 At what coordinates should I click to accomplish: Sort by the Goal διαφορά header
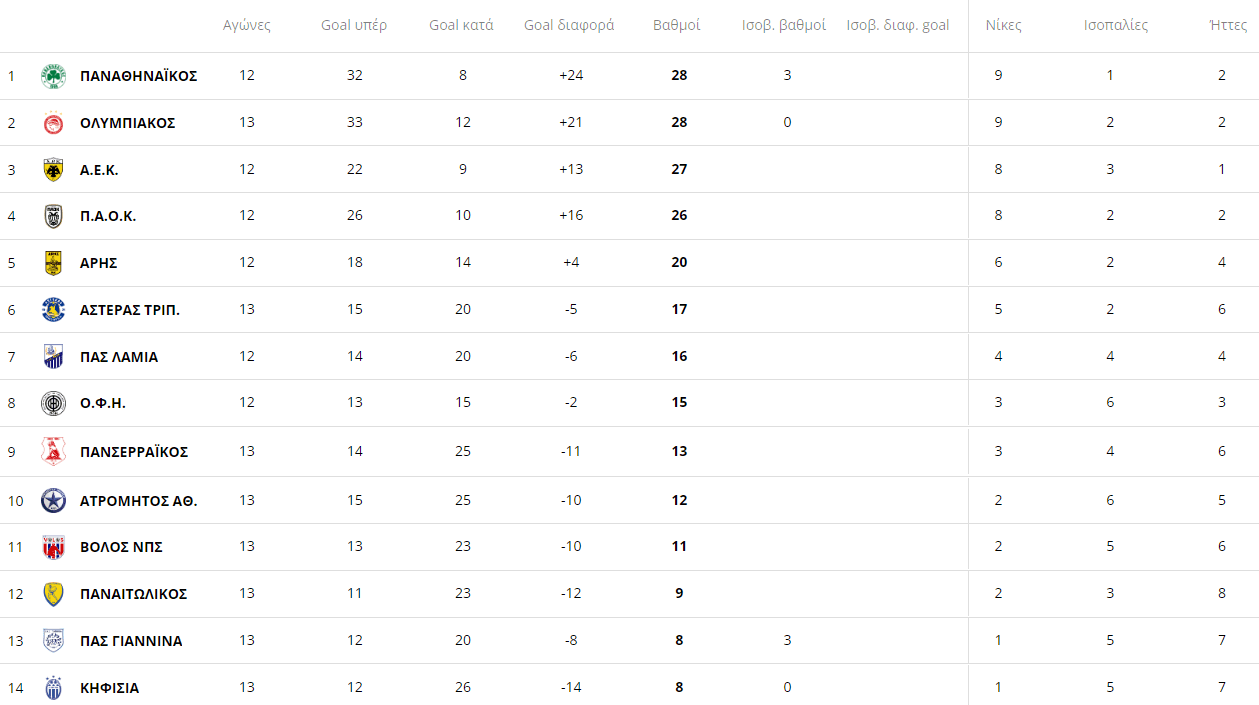click(569, 25)
